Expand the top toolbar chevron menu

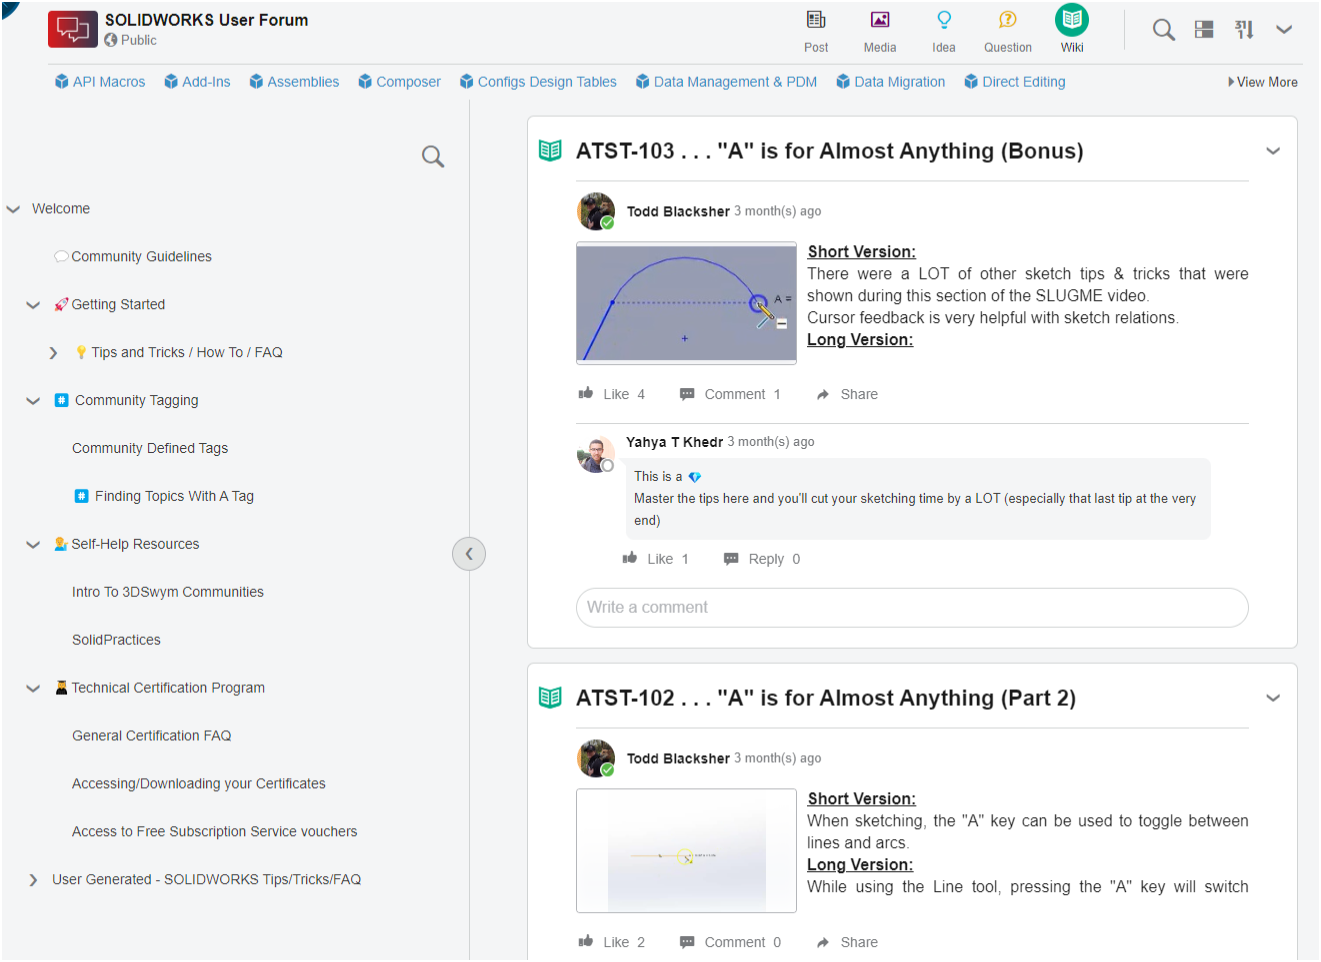pyautogui.click(x=1284, y=30)
